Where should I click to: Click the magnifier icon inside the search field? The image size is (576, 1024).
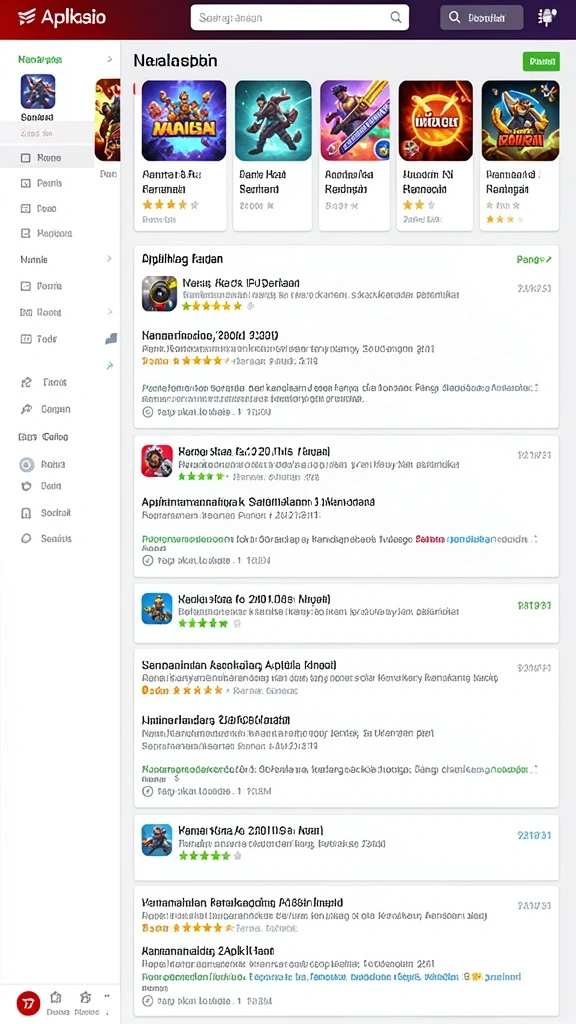396,18
